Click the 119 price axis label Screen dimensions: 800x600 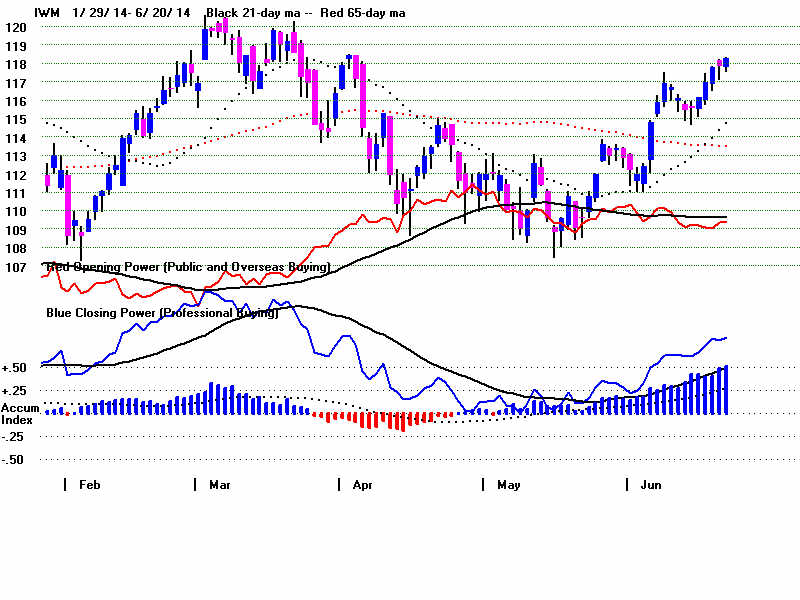point(15,46)
